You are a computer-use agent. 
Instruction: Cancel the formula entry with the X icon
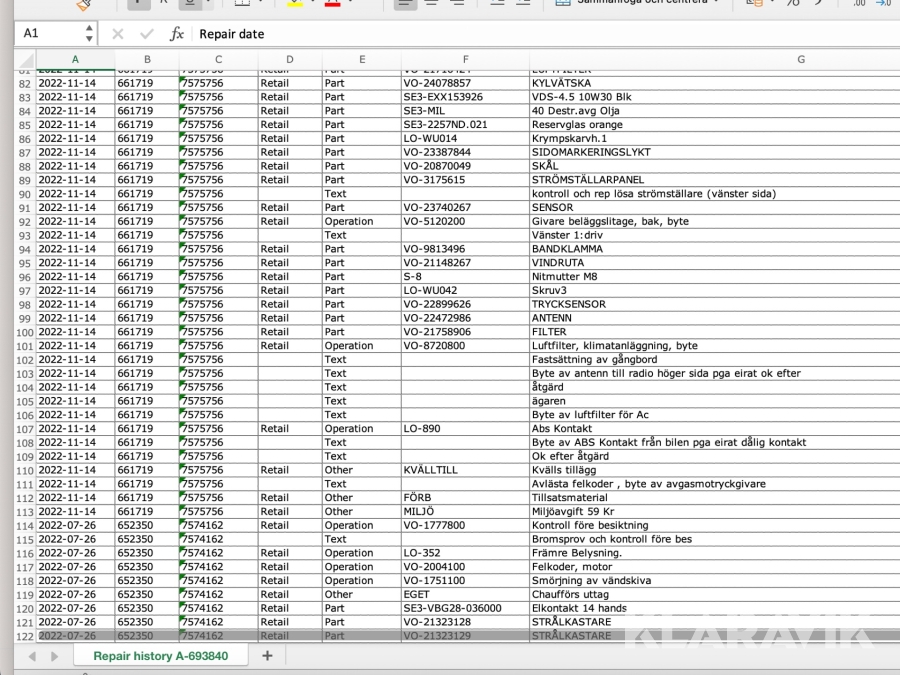point(118,34)
